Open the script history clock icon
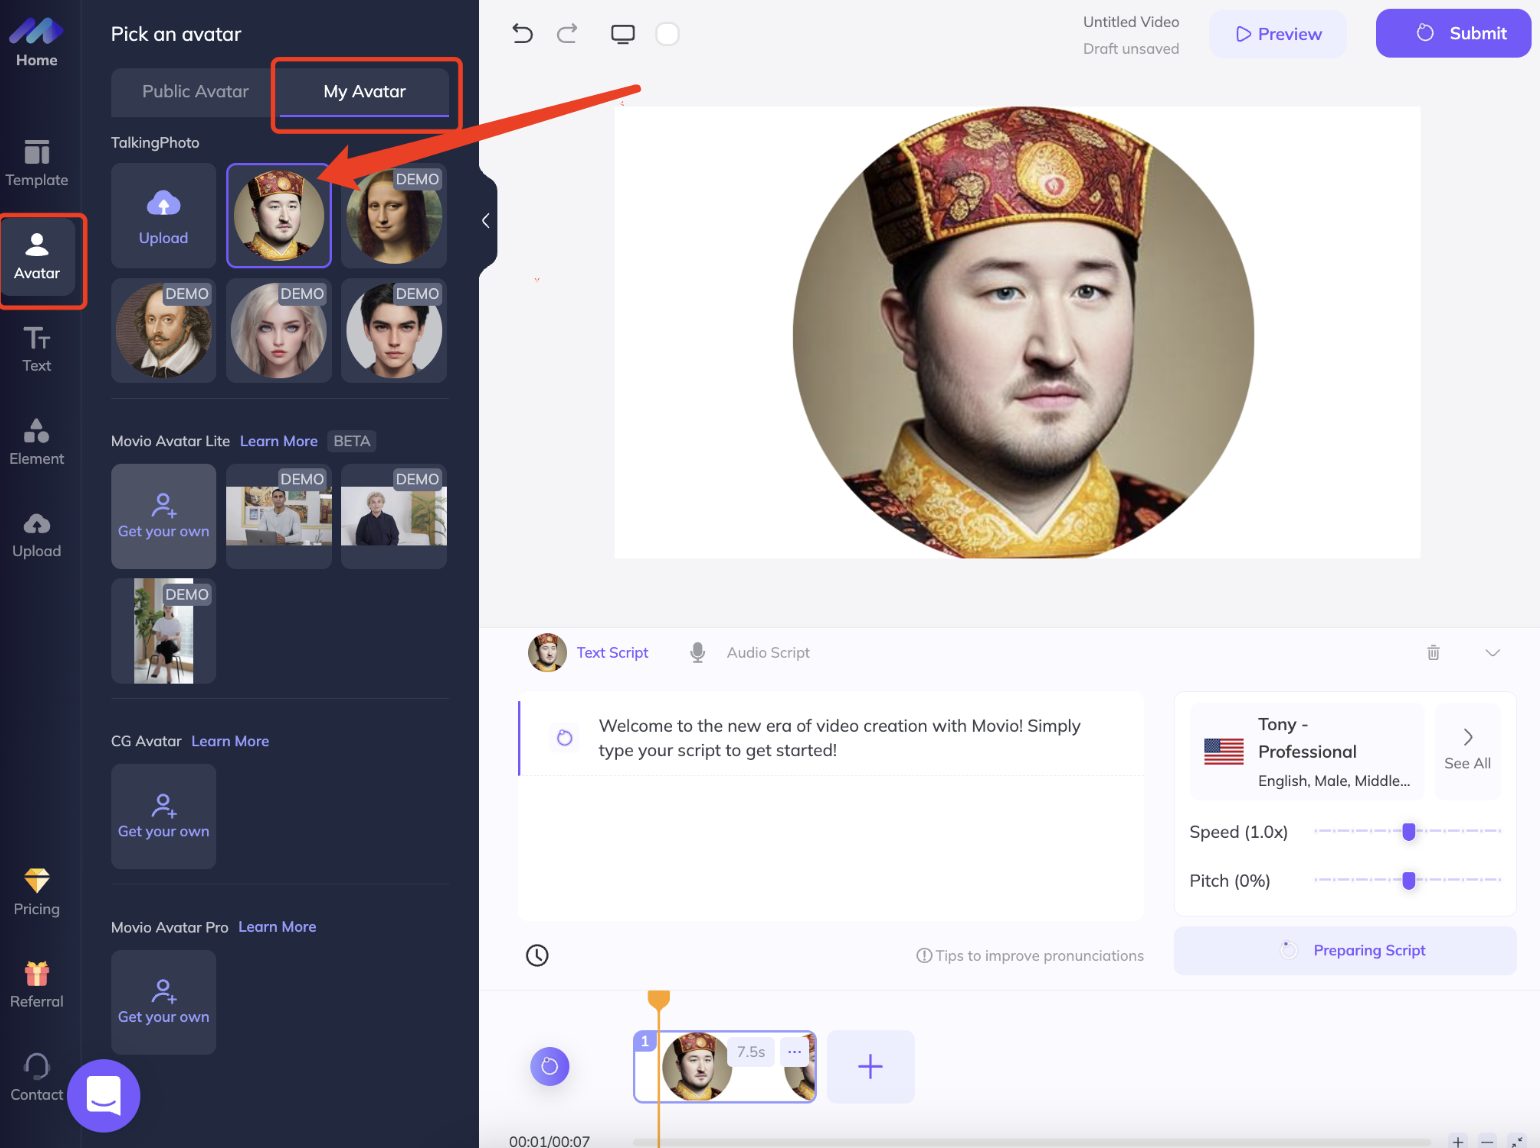This screenshot has width=1540, height=1148. coord(537,955)
